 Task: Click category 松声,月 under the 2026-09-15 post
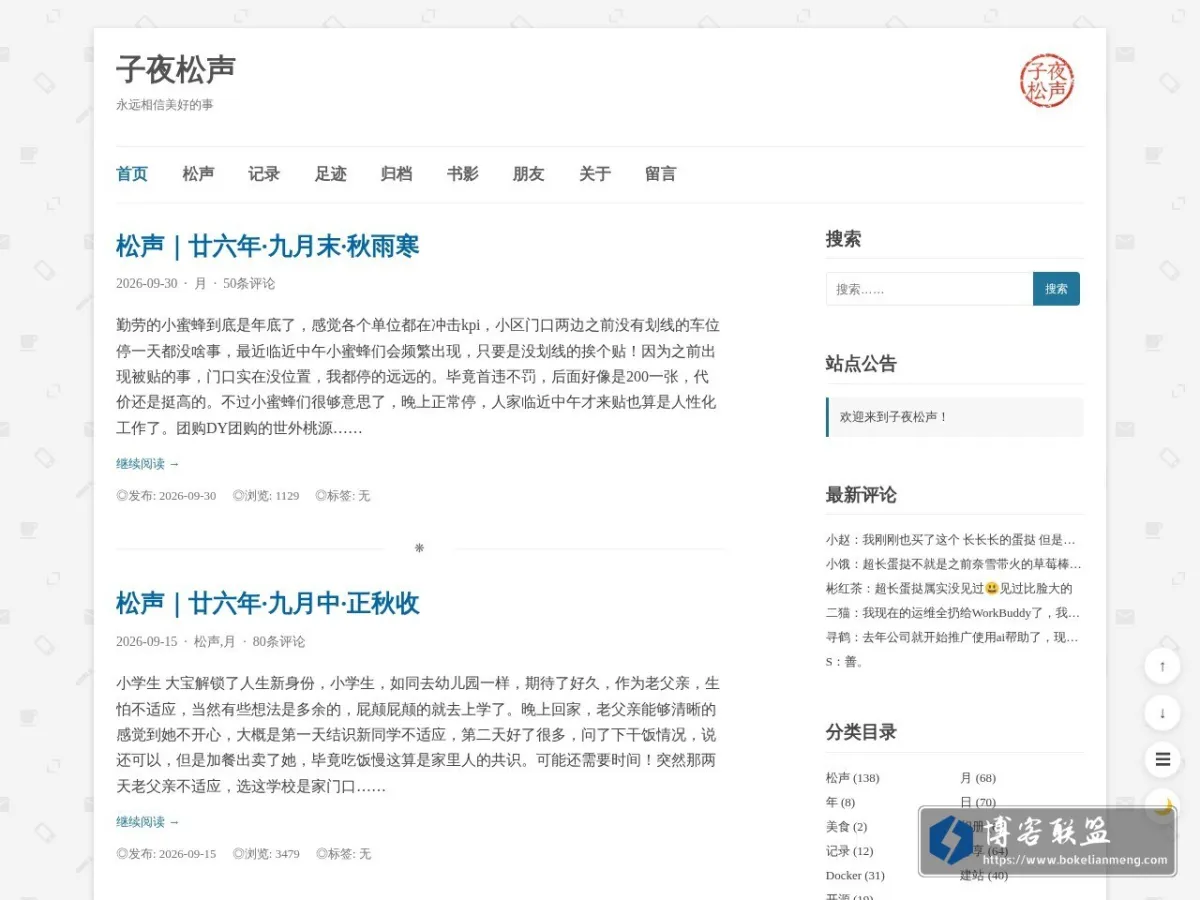coord(215,642)
